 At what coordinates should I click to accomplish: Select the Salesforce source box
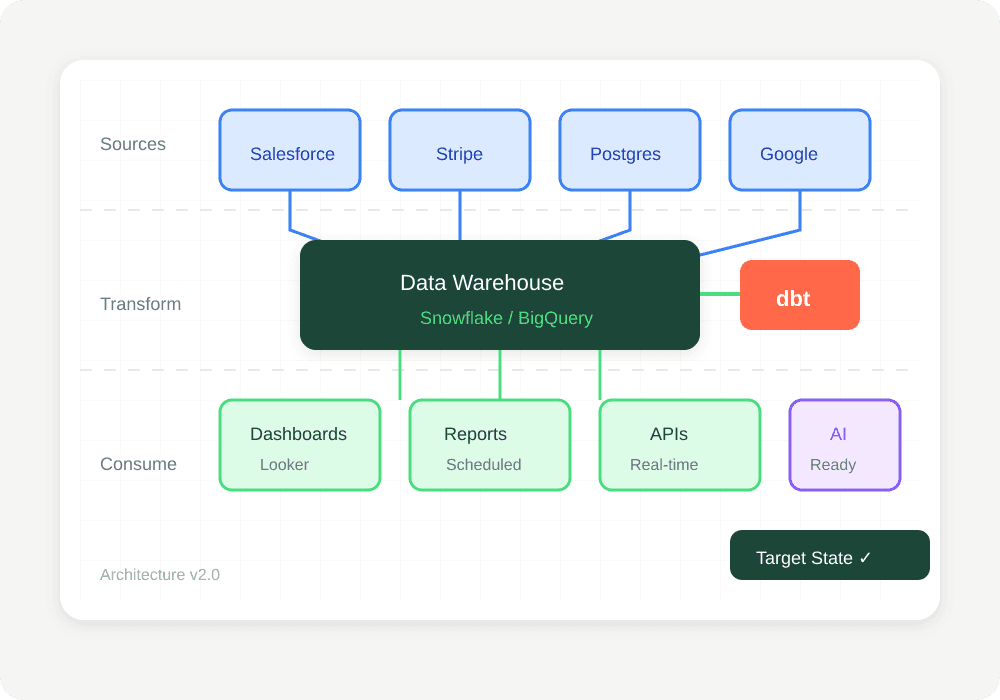point(290,150)
